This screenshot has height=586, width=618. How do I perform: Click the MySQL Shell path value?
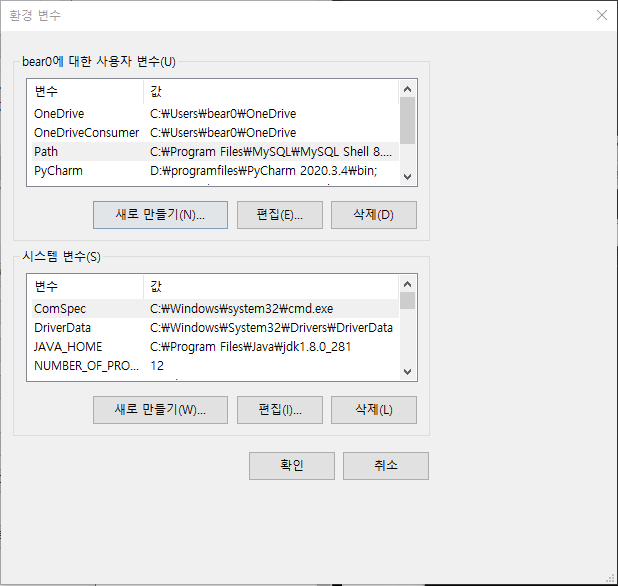coord(271,152)
